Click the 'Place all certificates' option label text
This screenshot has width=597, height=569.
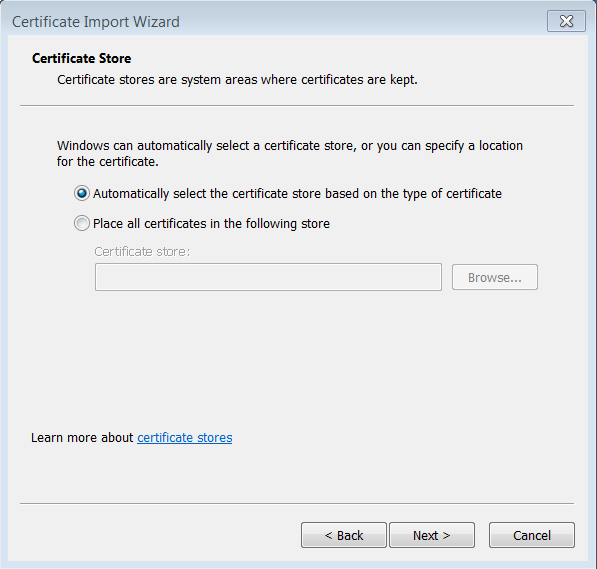coord(211,224)
